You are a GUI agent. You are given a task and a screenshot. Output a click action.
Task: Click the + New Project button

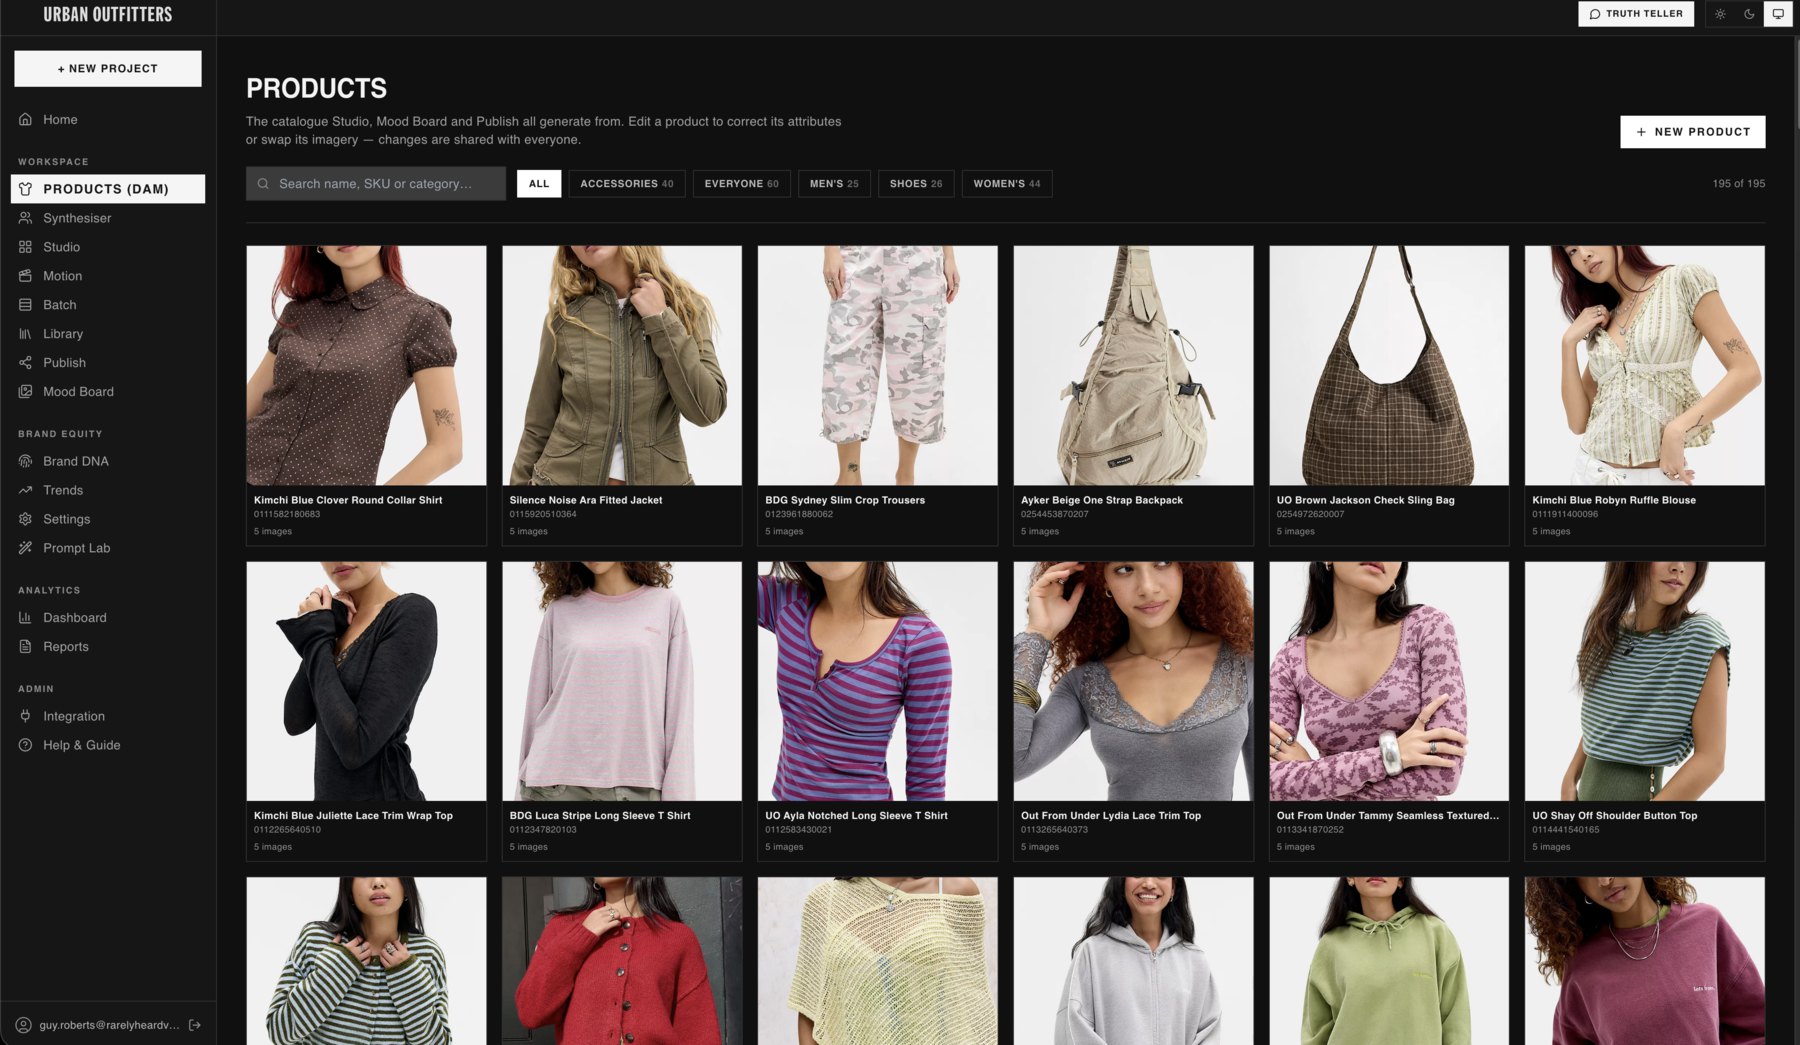108,68
